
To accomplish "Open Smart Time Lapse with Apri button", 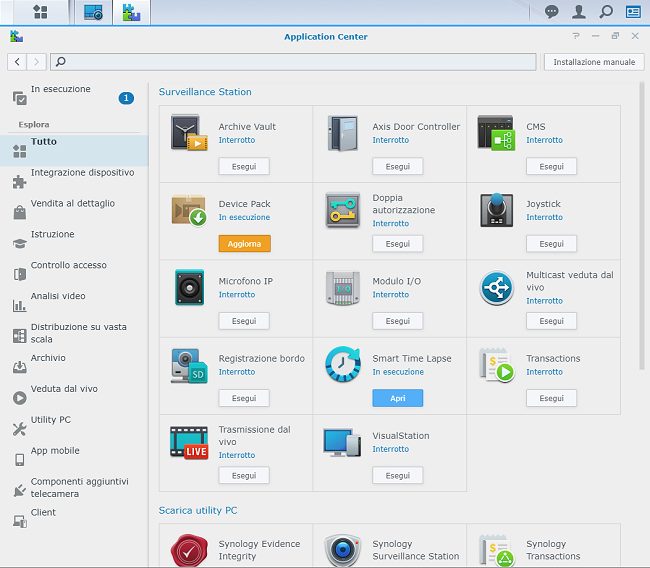I will 398,398.
